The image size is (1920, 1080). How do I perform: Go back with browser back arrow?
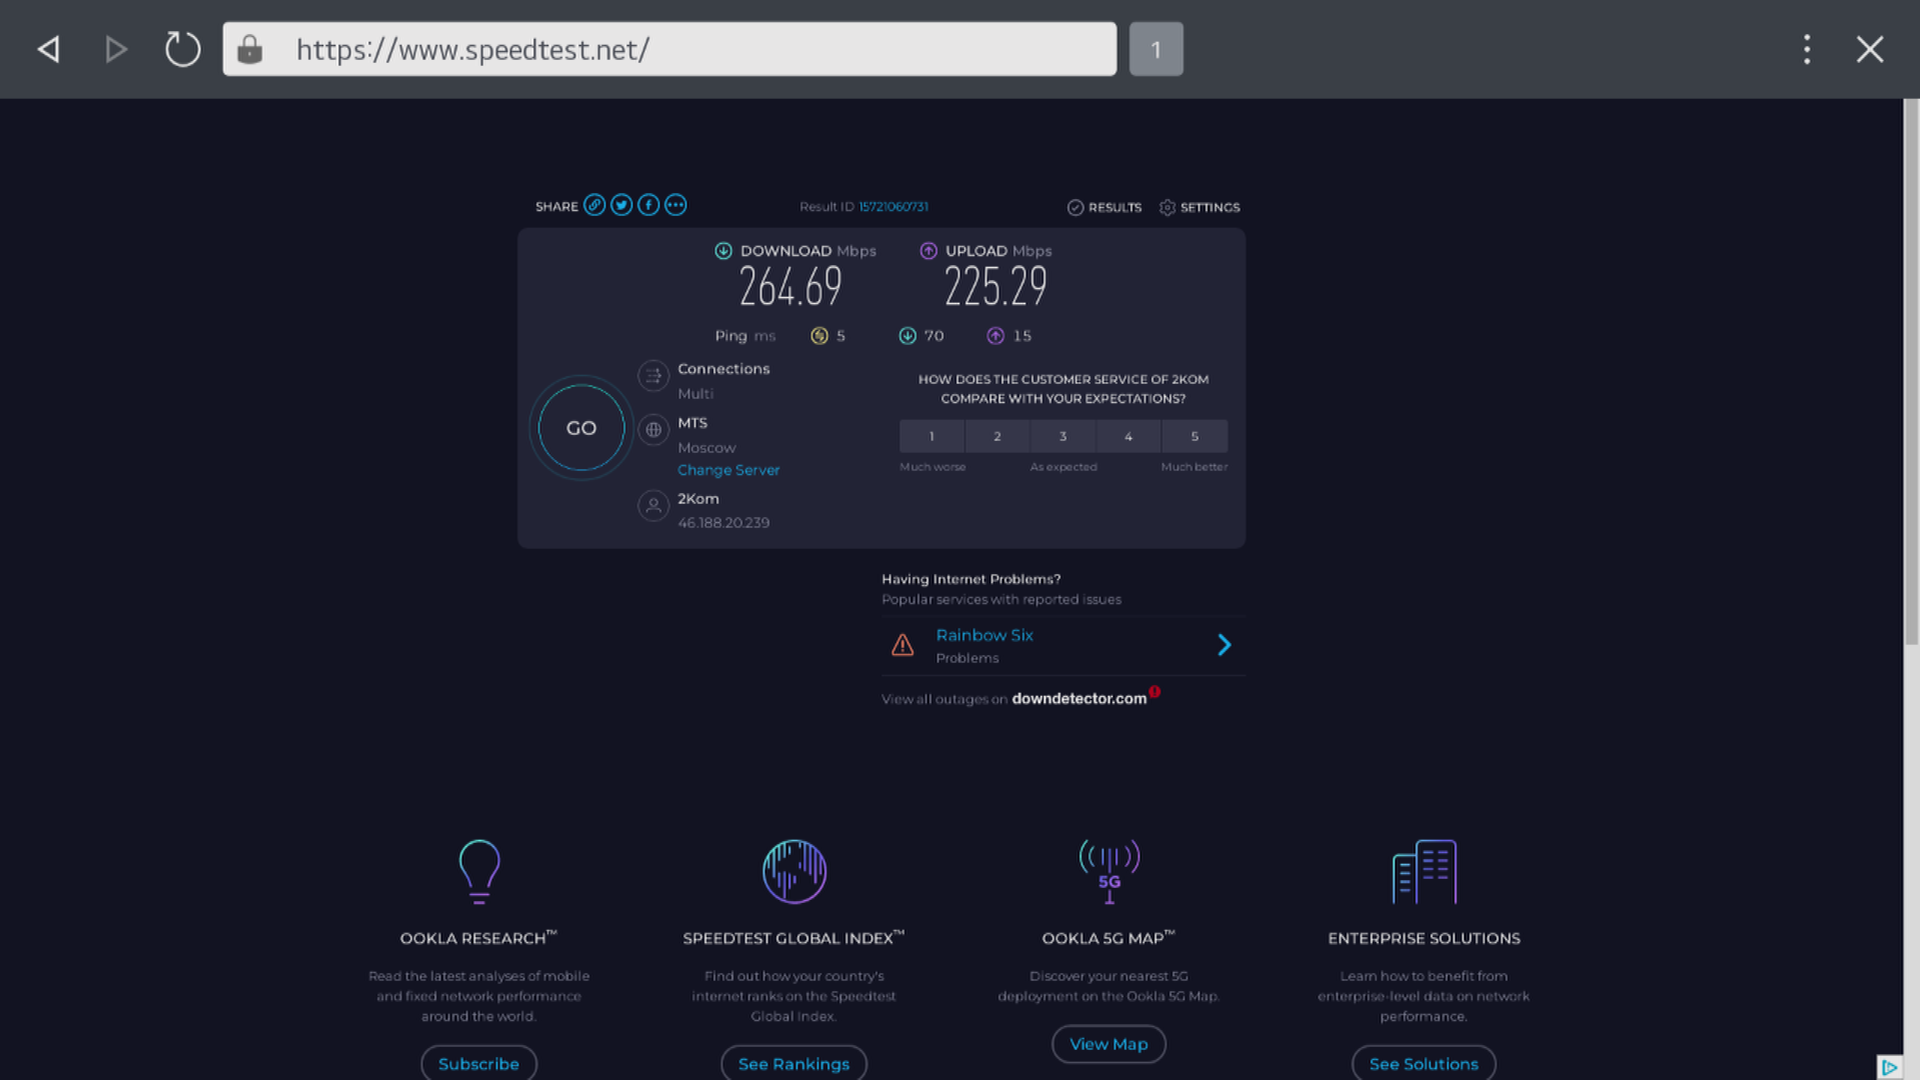point(49,49)
